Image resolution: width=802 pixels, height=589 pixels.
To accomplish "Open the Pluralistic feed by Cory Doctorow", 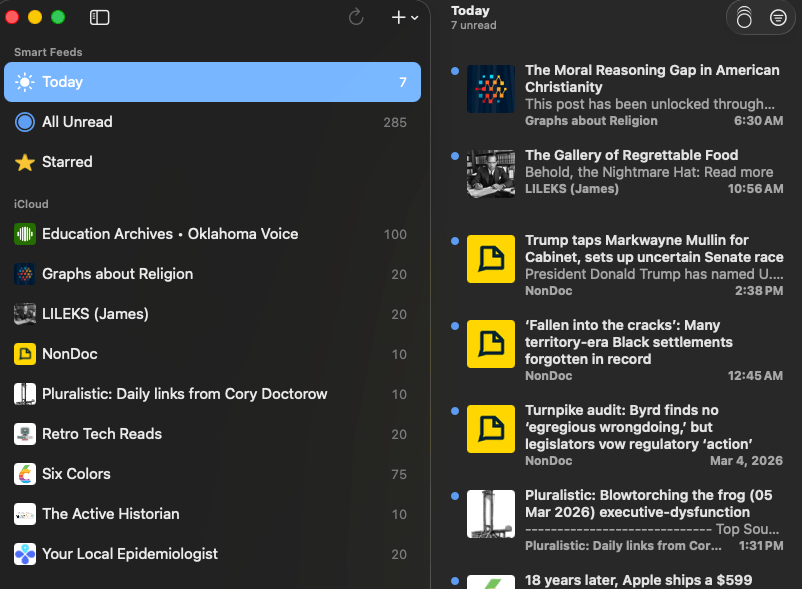I will (x=184, y=394).
